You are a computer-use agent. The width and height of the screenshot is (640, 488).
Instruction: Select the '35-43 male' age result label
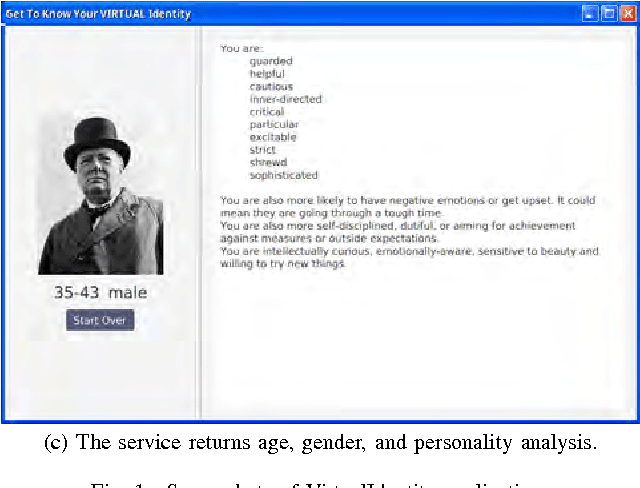[x=100, y=293]
